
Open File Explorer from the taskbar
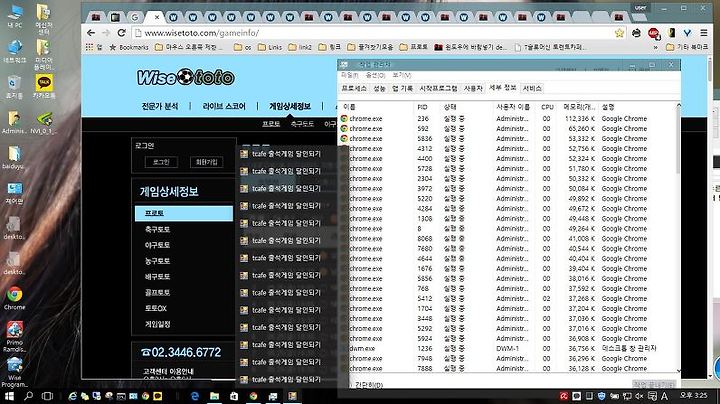tap(214, 396)
